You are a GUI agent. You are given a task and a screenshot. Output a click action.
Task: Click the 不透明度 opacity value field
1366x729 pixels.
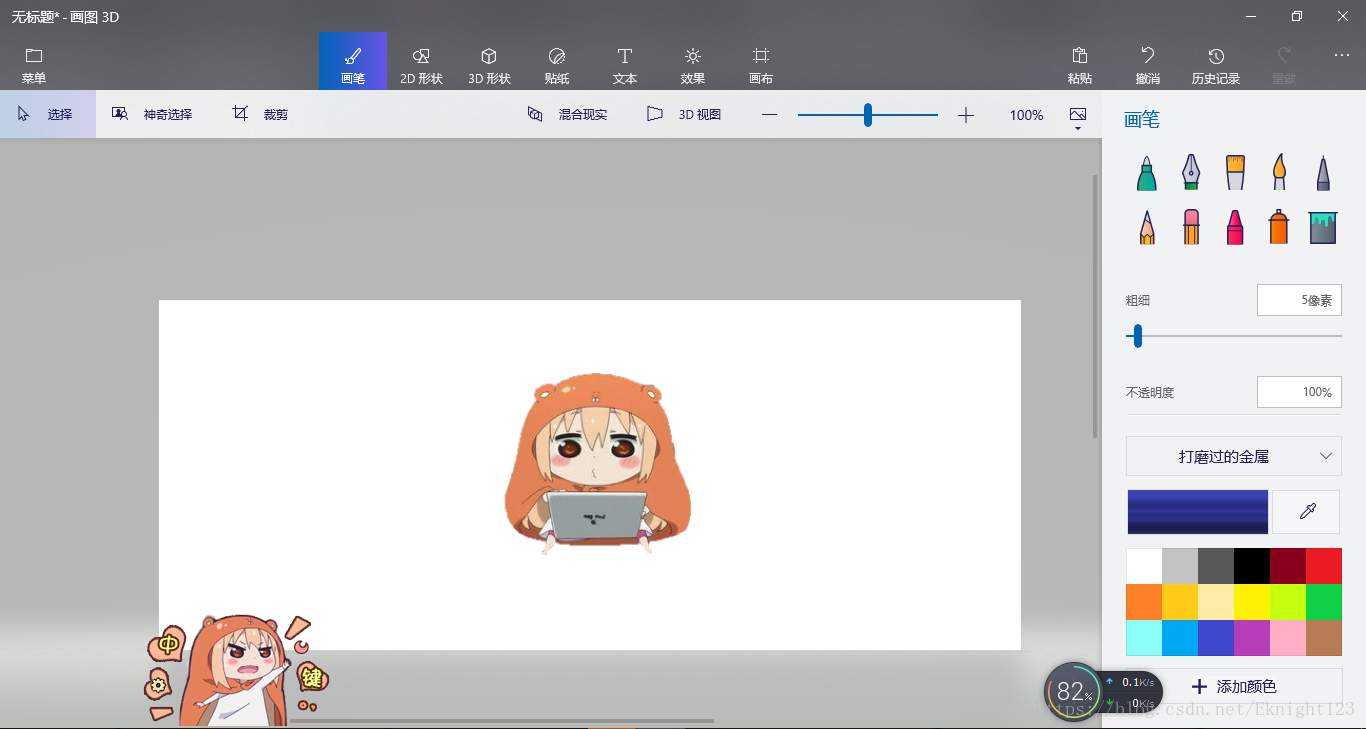[1299, 392]
